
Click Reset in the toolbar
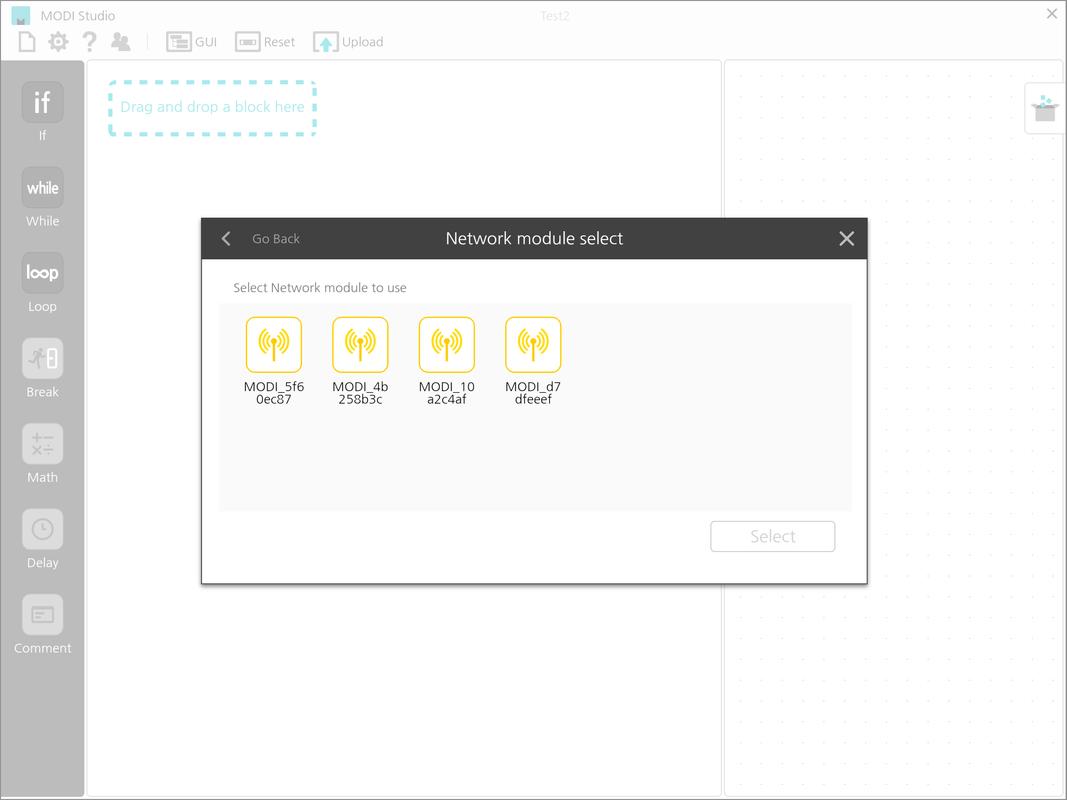click(x=265, y=42)
